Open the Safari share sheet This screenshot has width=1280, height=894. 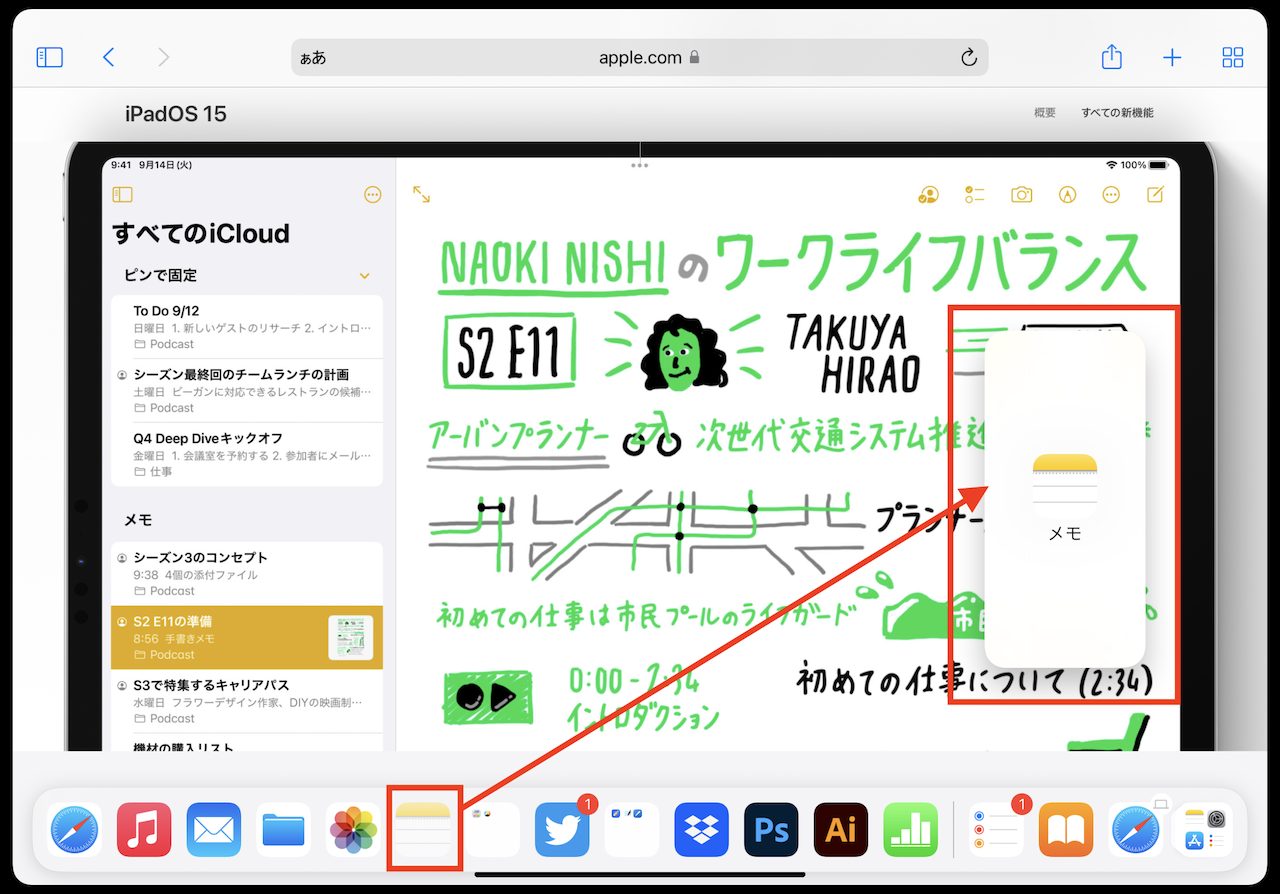(x=1111, y=57)
